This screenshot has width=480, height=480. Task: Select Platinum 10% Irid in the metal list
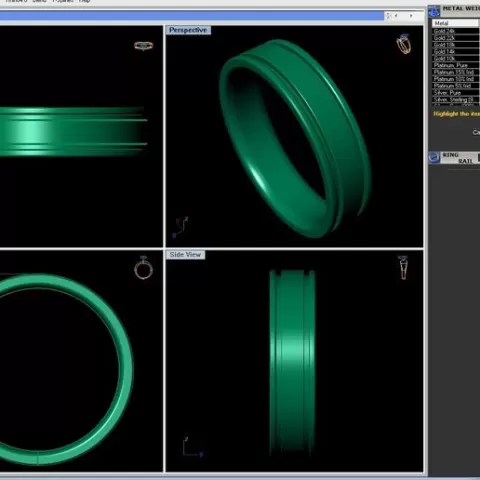[456, 79]
